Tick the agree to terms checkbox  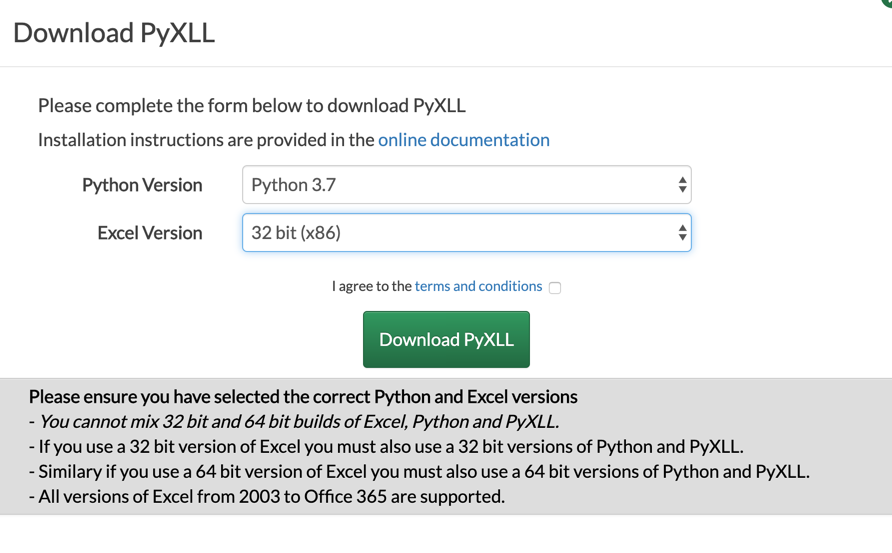point(555,288)
